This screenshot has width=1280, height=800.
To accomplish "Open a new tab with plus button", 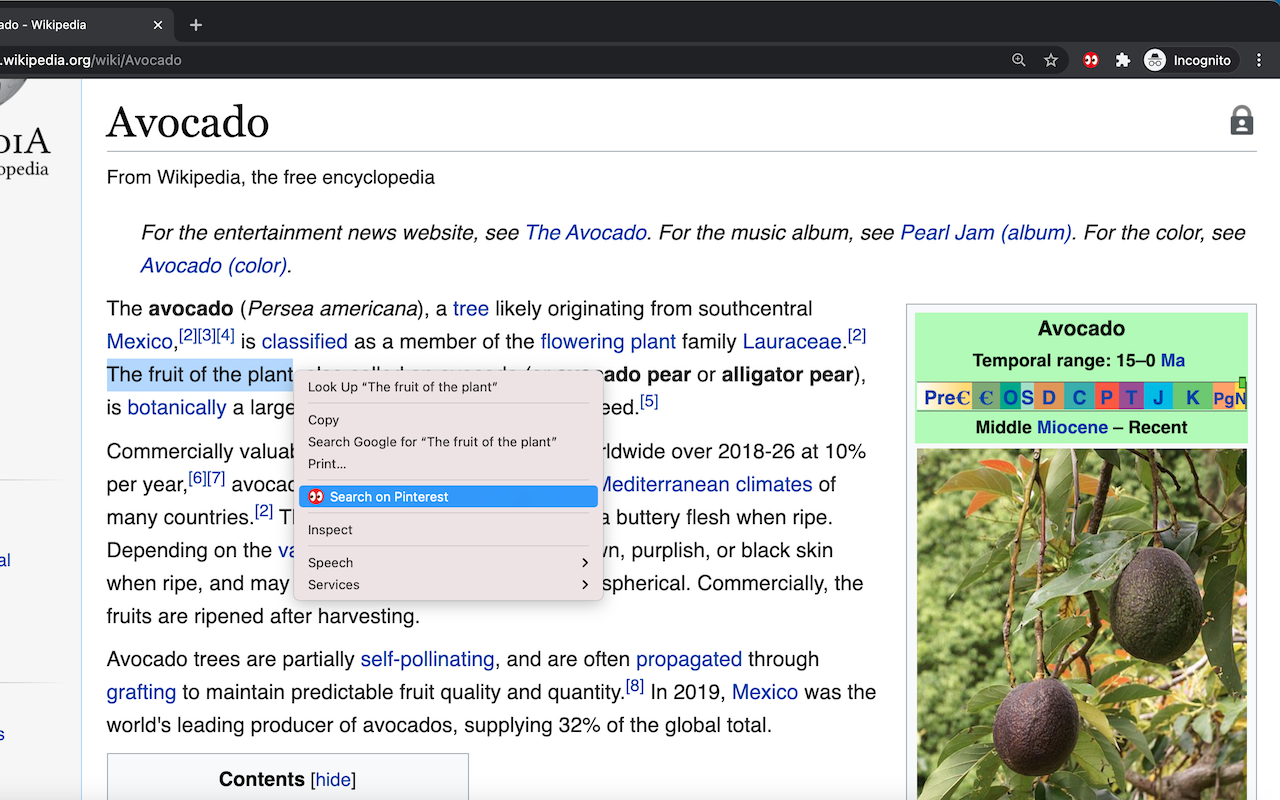I will 196,25.
